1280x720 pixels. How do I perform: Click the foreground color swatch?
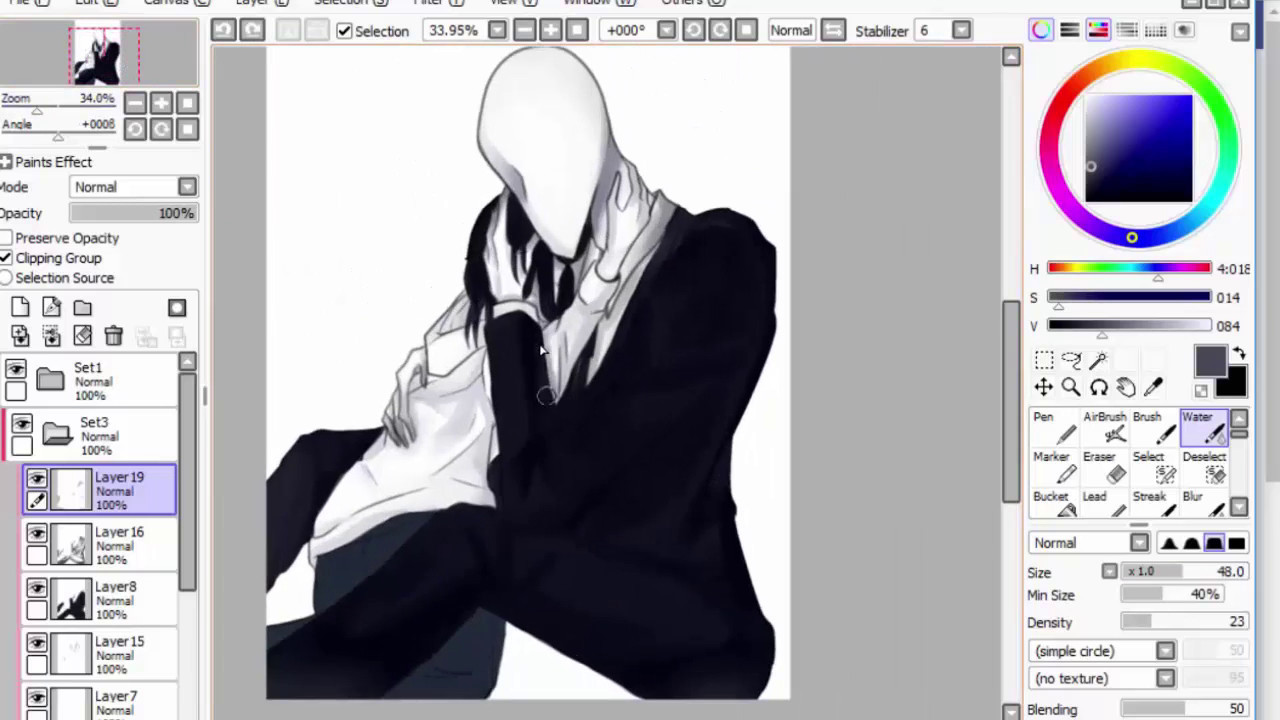pyautogui.click(x=1209, y=362)
